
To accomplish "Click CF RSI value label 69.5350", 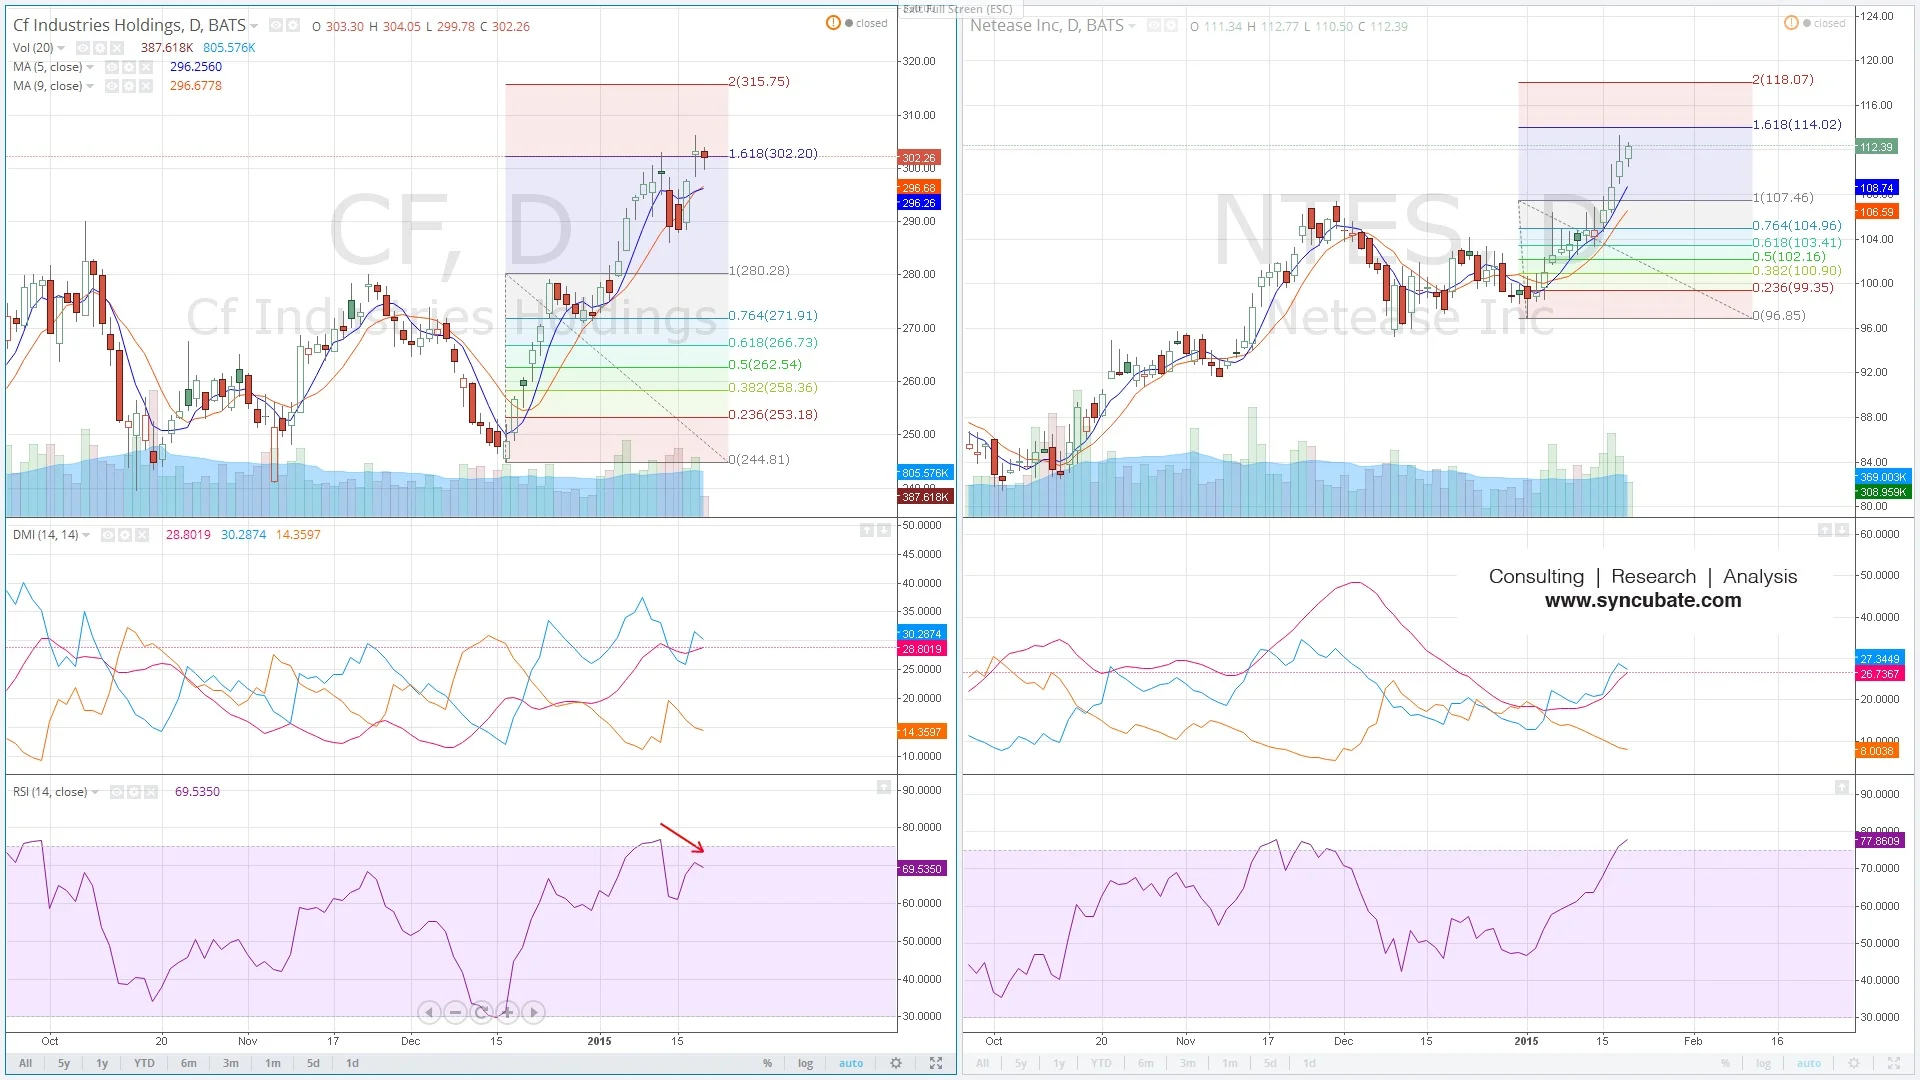I will 922,869.
